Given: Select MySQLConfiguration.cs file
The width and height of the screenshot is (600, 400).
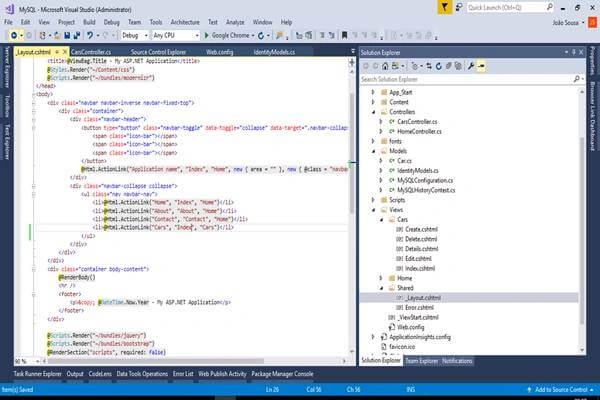Looking at the screenshot, I should click(425, 180).
